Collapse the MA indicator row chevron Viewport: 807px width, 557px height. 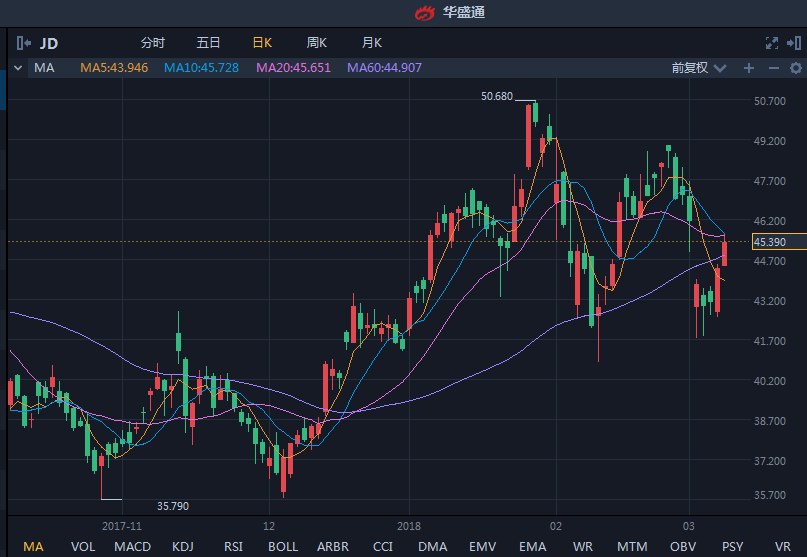[x=18, y=68]
